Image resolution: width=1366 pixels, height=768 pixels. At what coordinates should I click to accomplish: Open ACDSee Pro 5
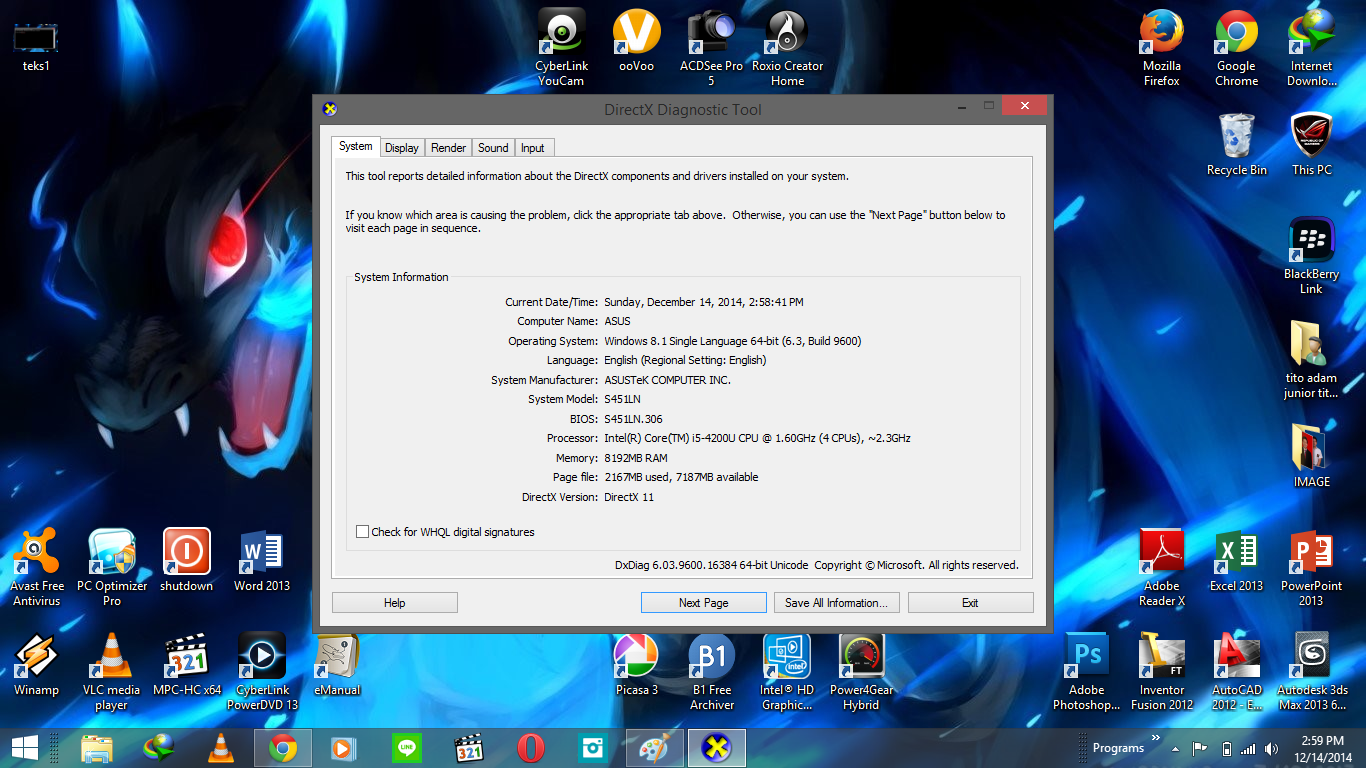click(x=712, y=32)
